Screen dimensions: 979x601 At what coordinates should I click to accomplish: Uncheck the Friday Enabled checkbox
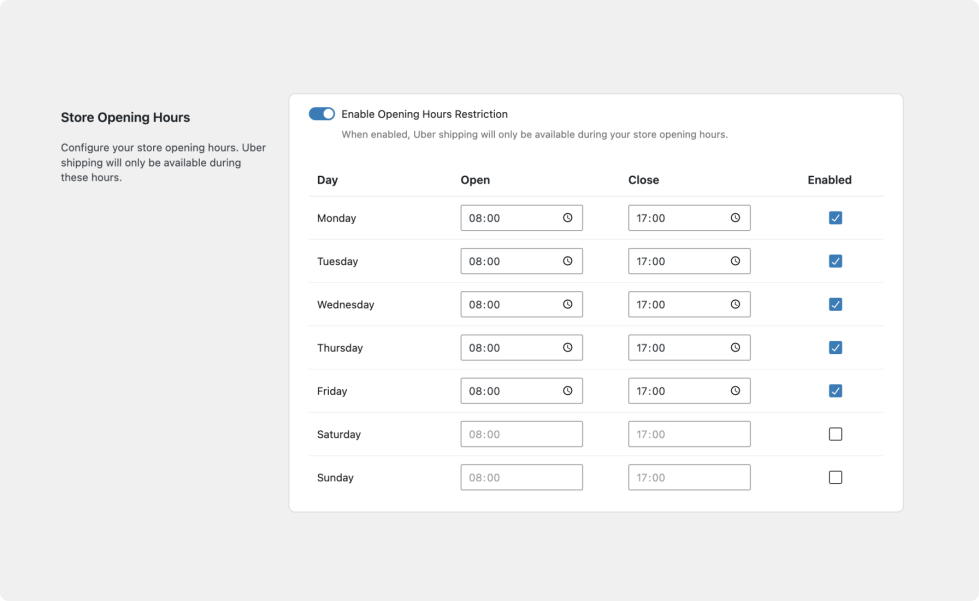pos(835,391)
